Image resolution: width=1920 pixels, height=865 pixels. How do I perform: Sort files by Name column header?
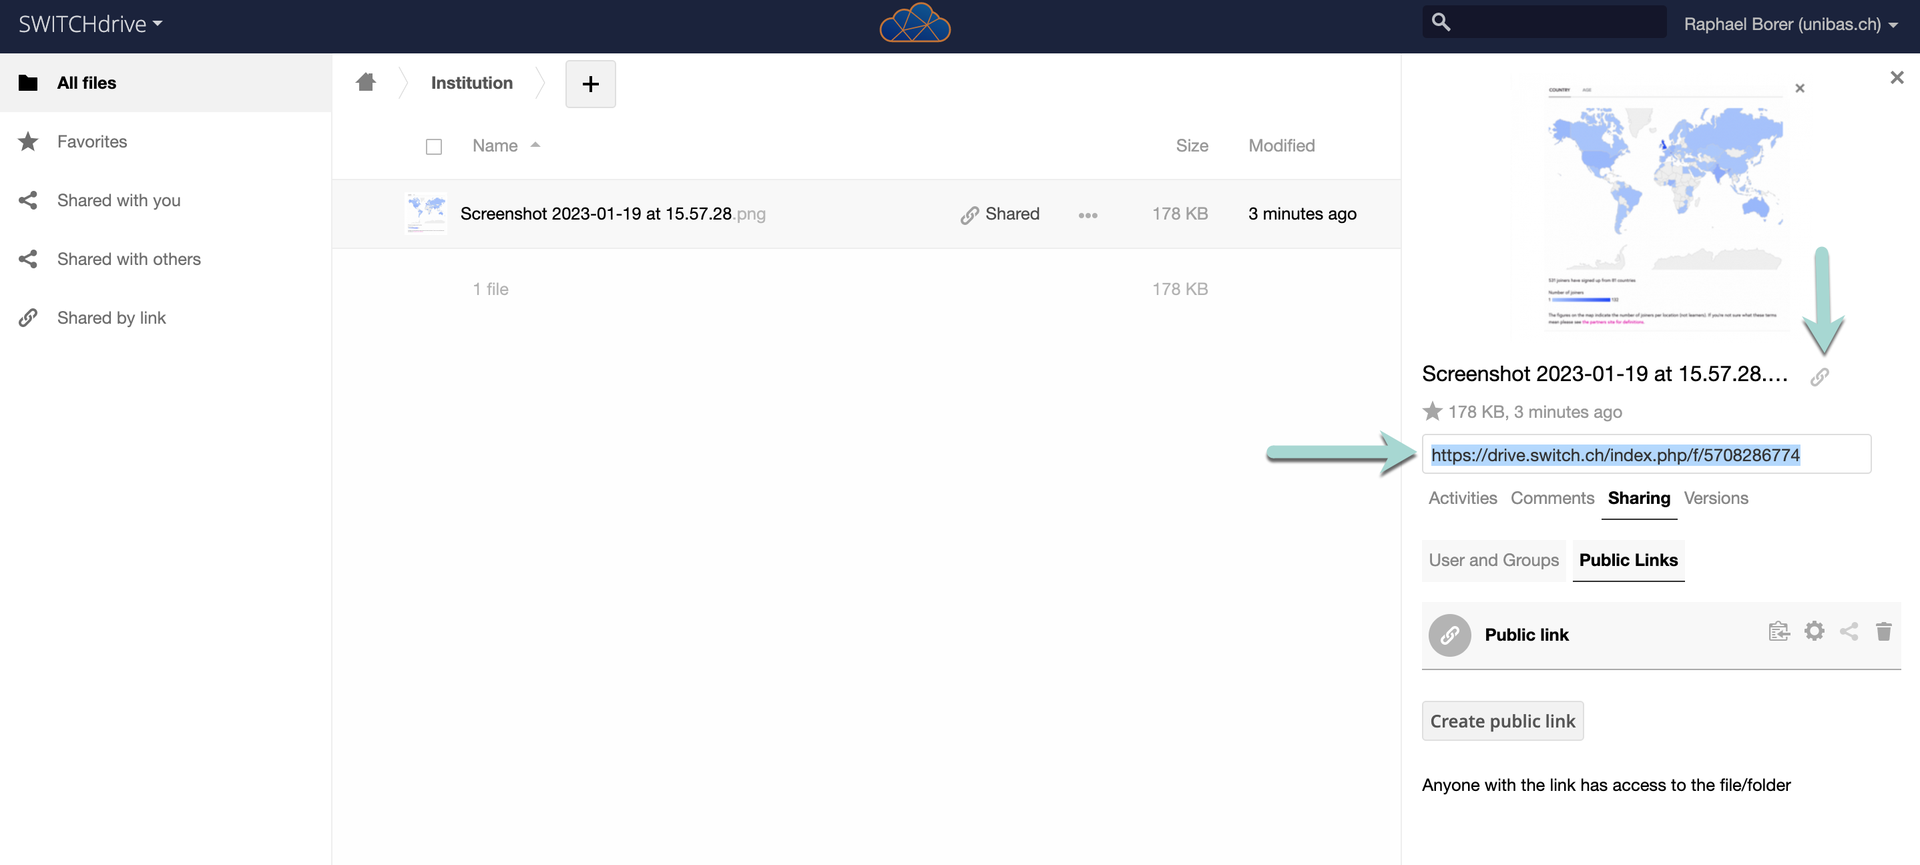[x=495, y=146]
